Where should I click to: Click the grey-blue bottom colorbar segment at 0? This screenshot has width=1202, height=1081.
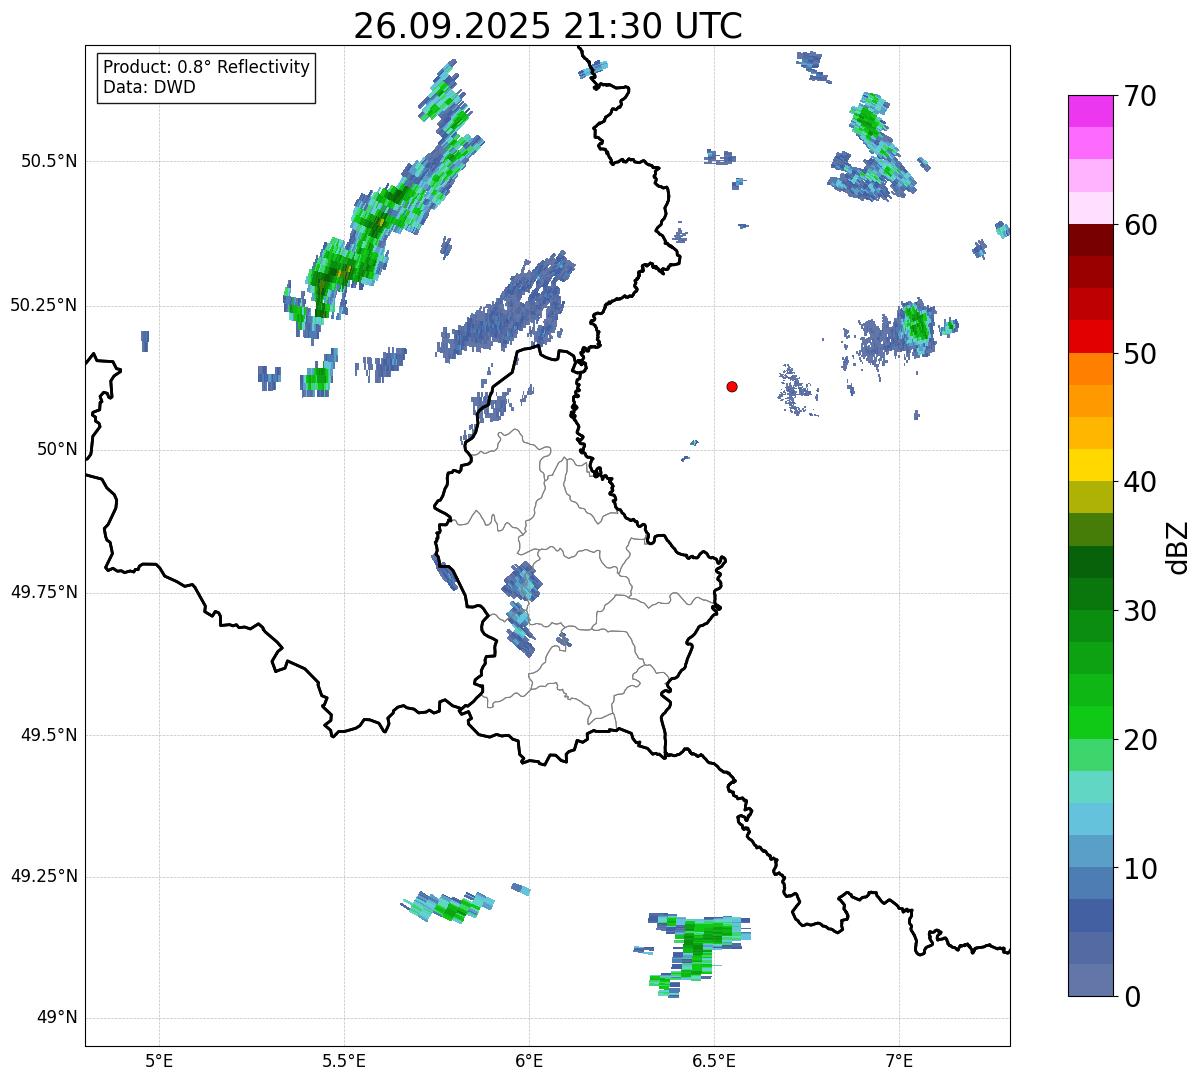pyautogui.click(x=1090, y=980)
